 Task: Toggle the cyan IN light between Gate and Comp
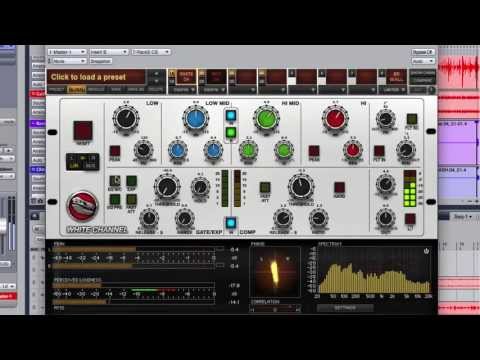(x=231, y=222)
